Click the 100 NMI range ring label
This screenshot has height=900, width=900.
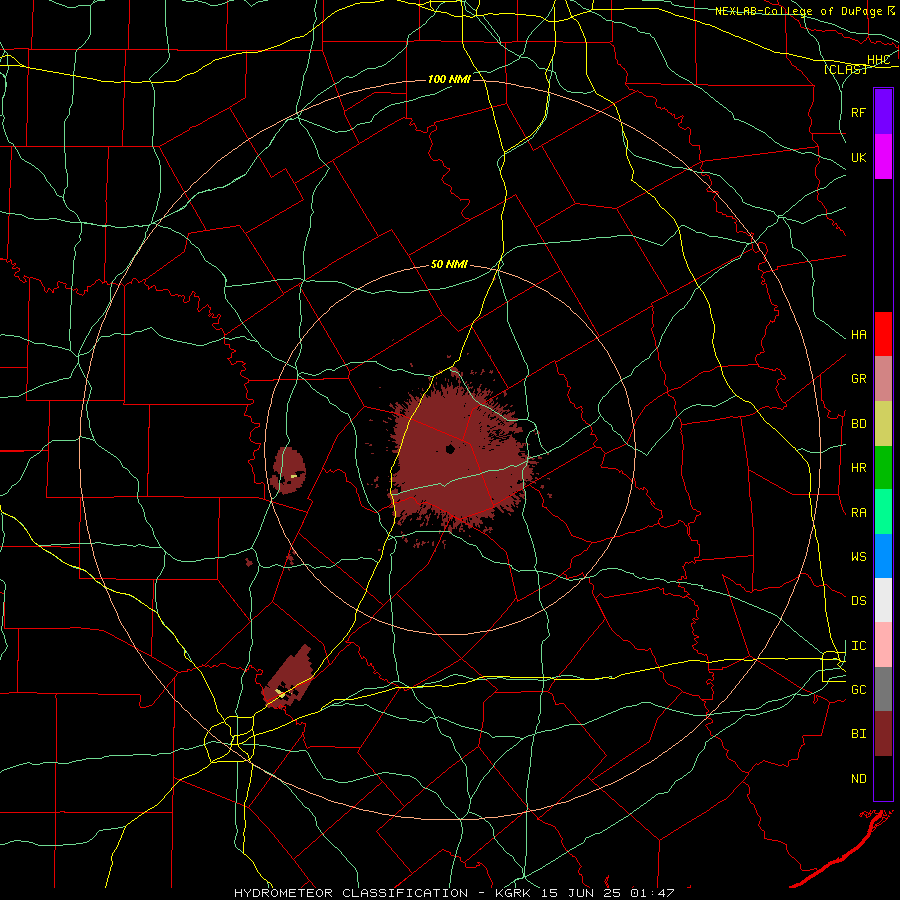449,79
